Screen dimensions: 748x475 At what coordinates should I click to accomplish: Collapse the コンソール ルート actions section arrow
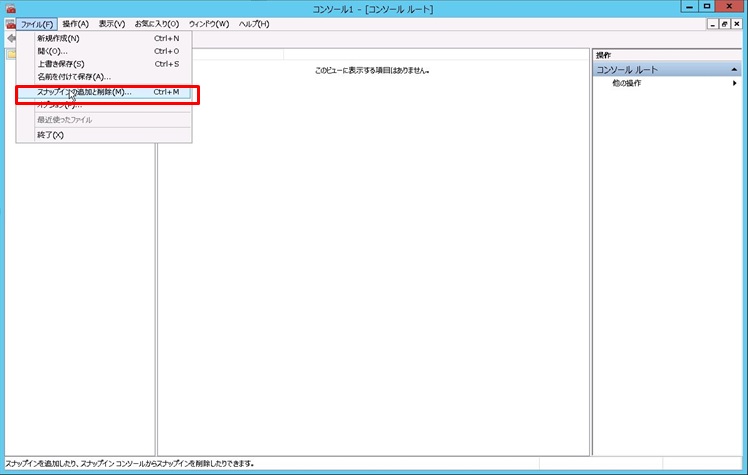point(733,70)
